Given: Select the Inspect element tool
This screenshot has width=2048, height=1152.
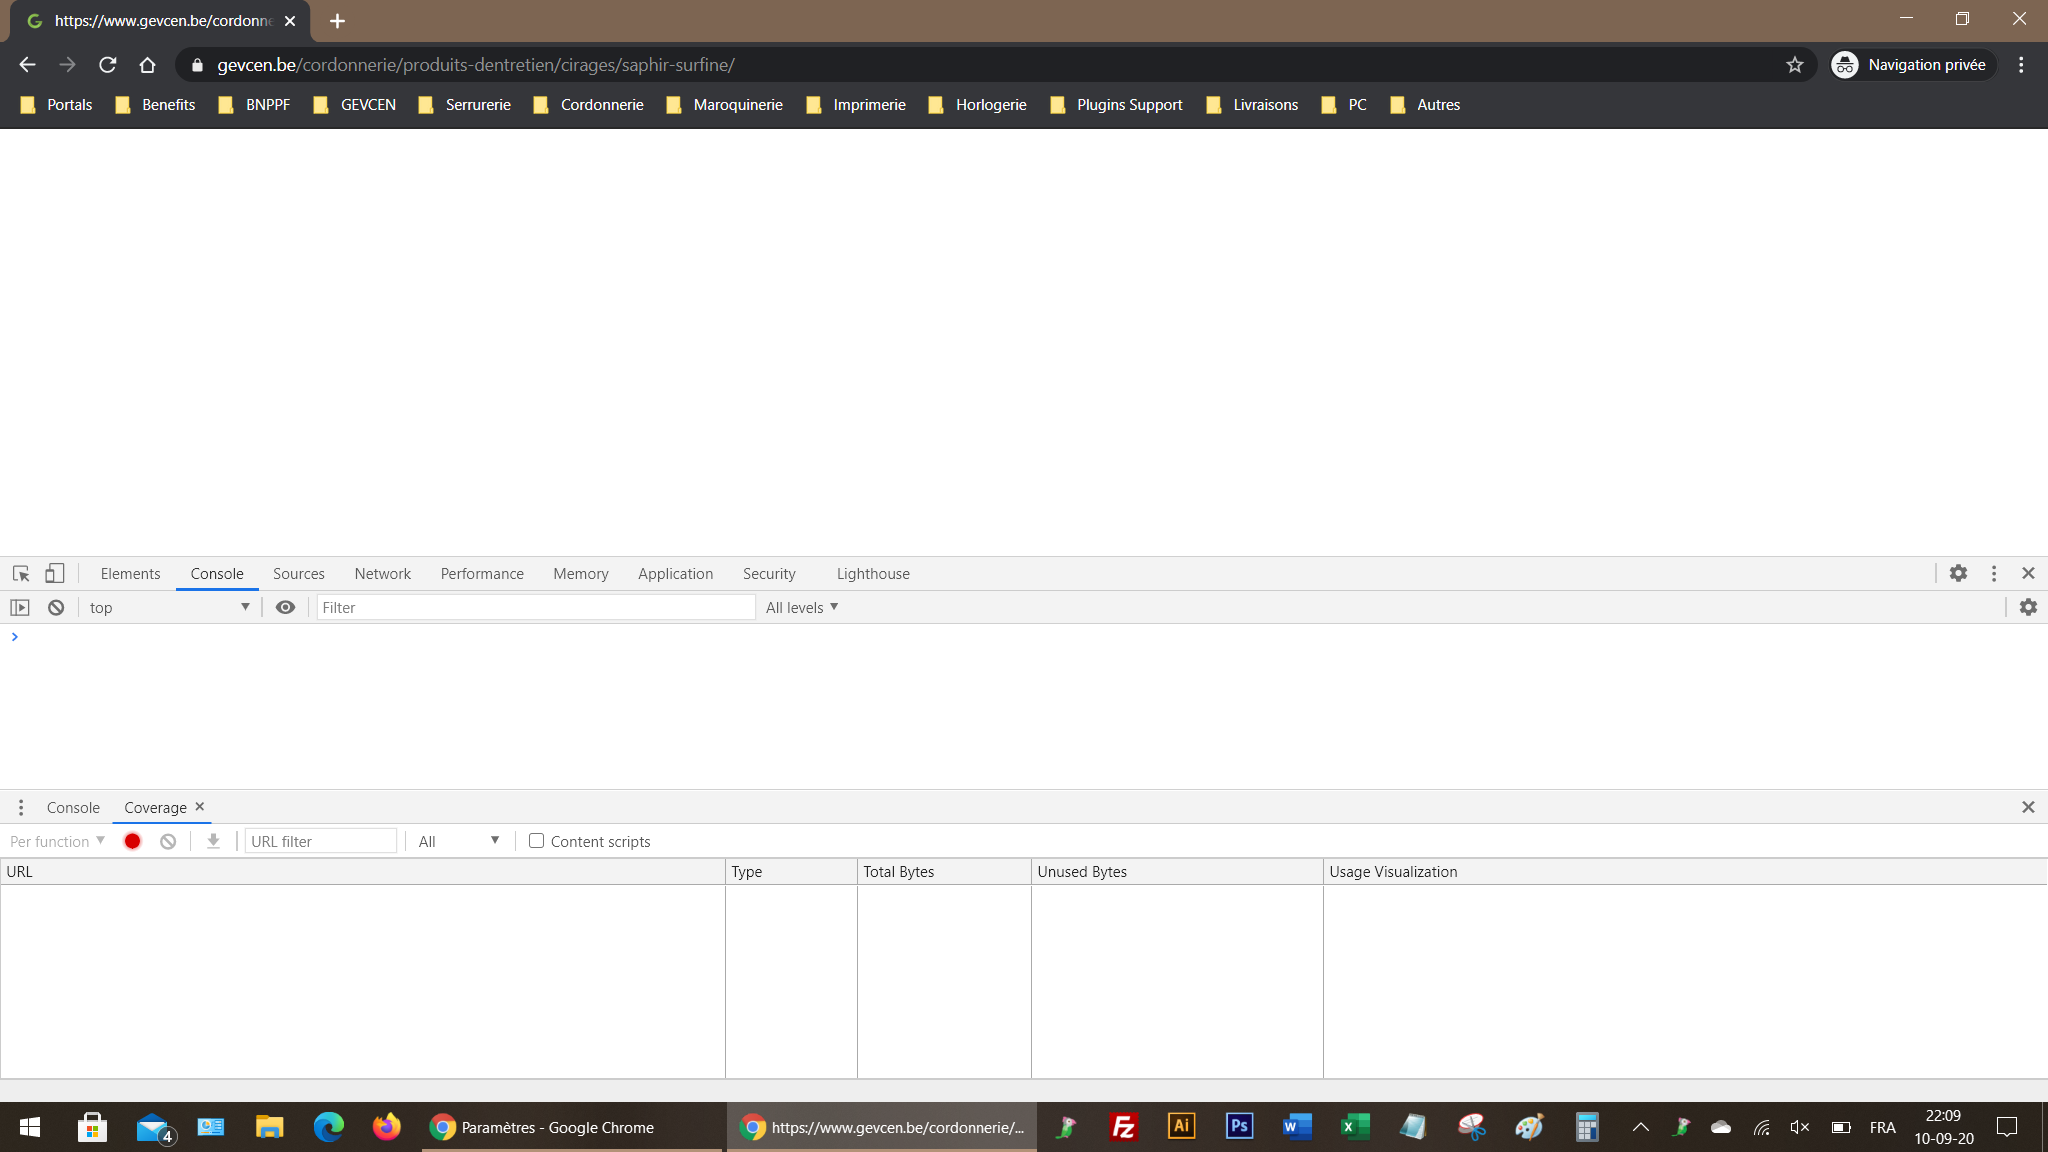Looking at the screenshot, I should pyautogui.click(x=20, y=573).
